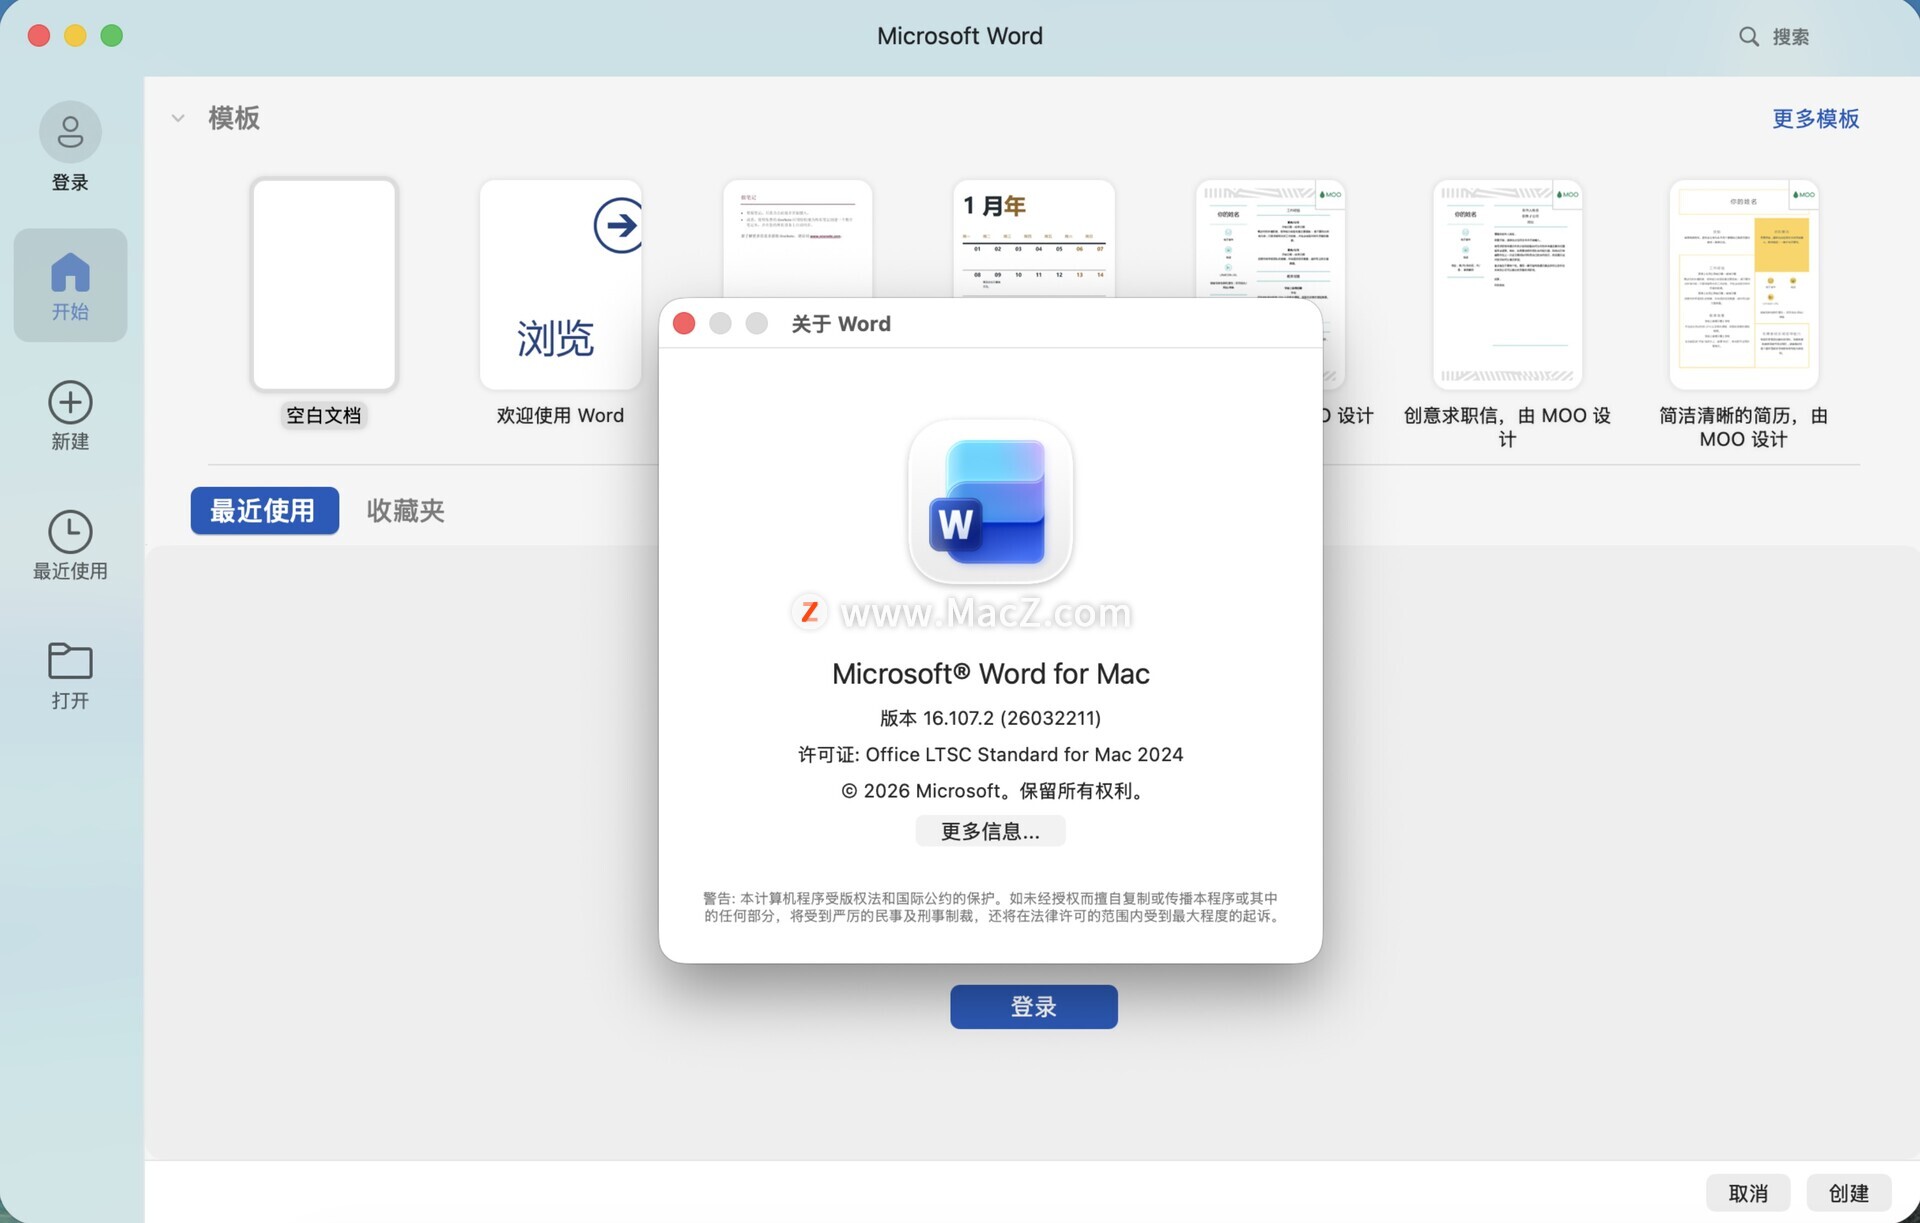Click the 取消 cancel button
This screenshot has height=1223, width=1920.
pyautogui.click(x=1747, y=1192)
